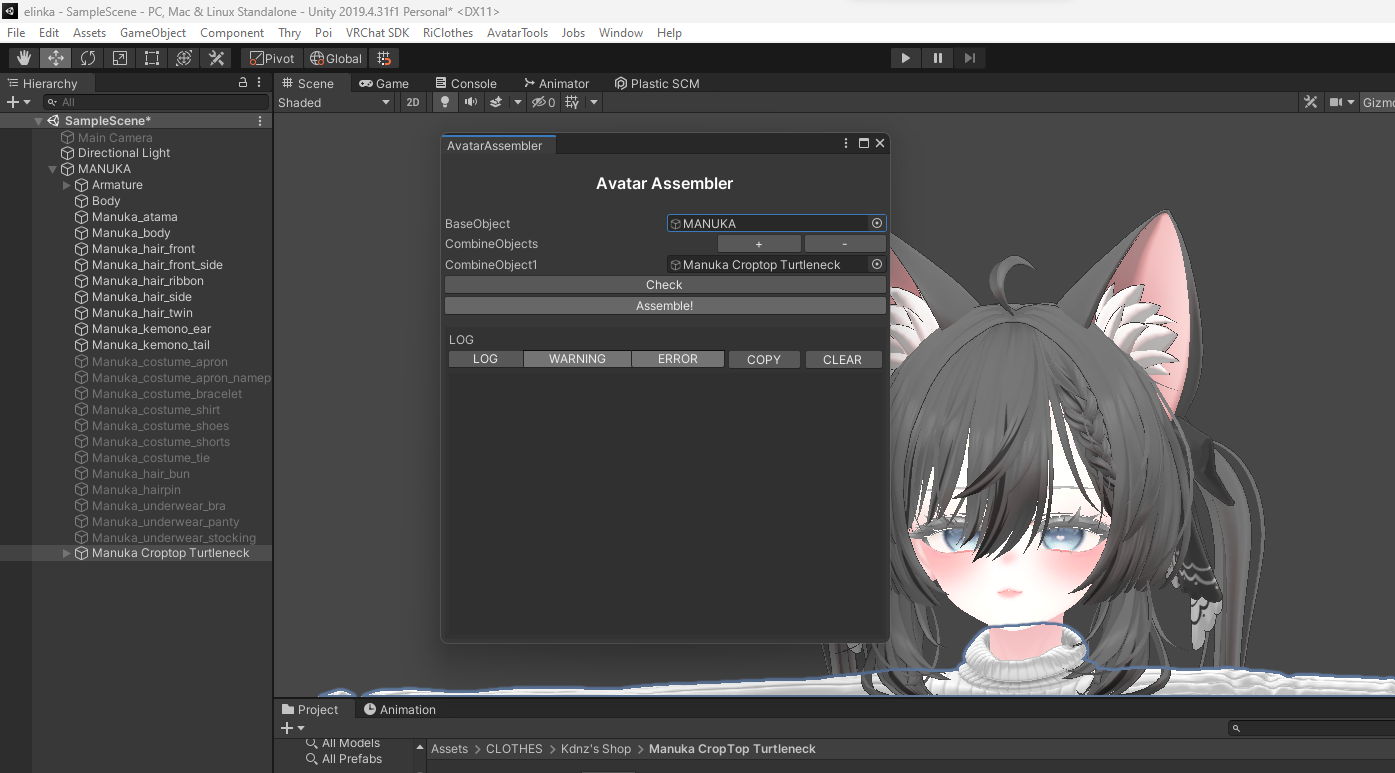Viewport: 1395px width, 773px height.
Task: Select the Hand tool
Action: pyautogui.click(x=24, y=58)
